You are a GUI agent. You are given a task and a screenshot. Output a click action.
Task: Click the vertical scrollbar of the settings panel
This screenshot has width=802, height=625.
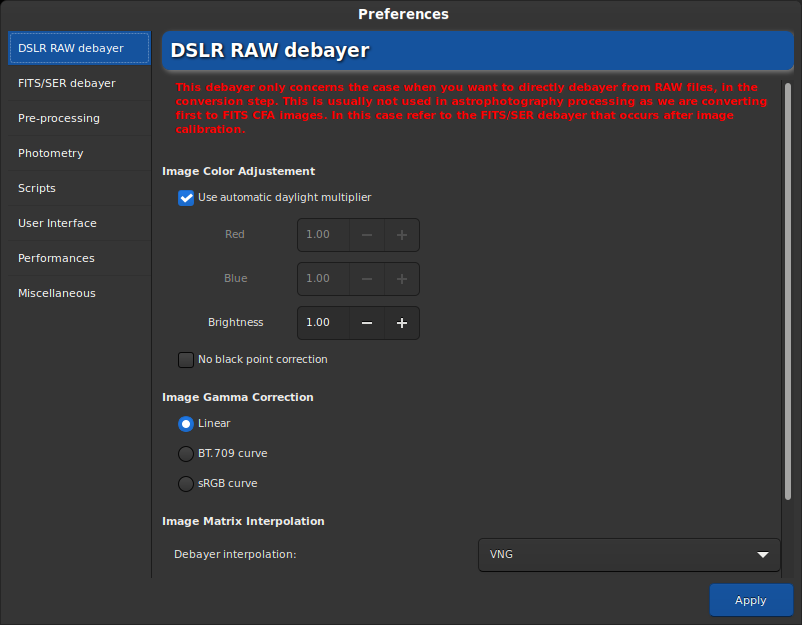coord(788,291)
